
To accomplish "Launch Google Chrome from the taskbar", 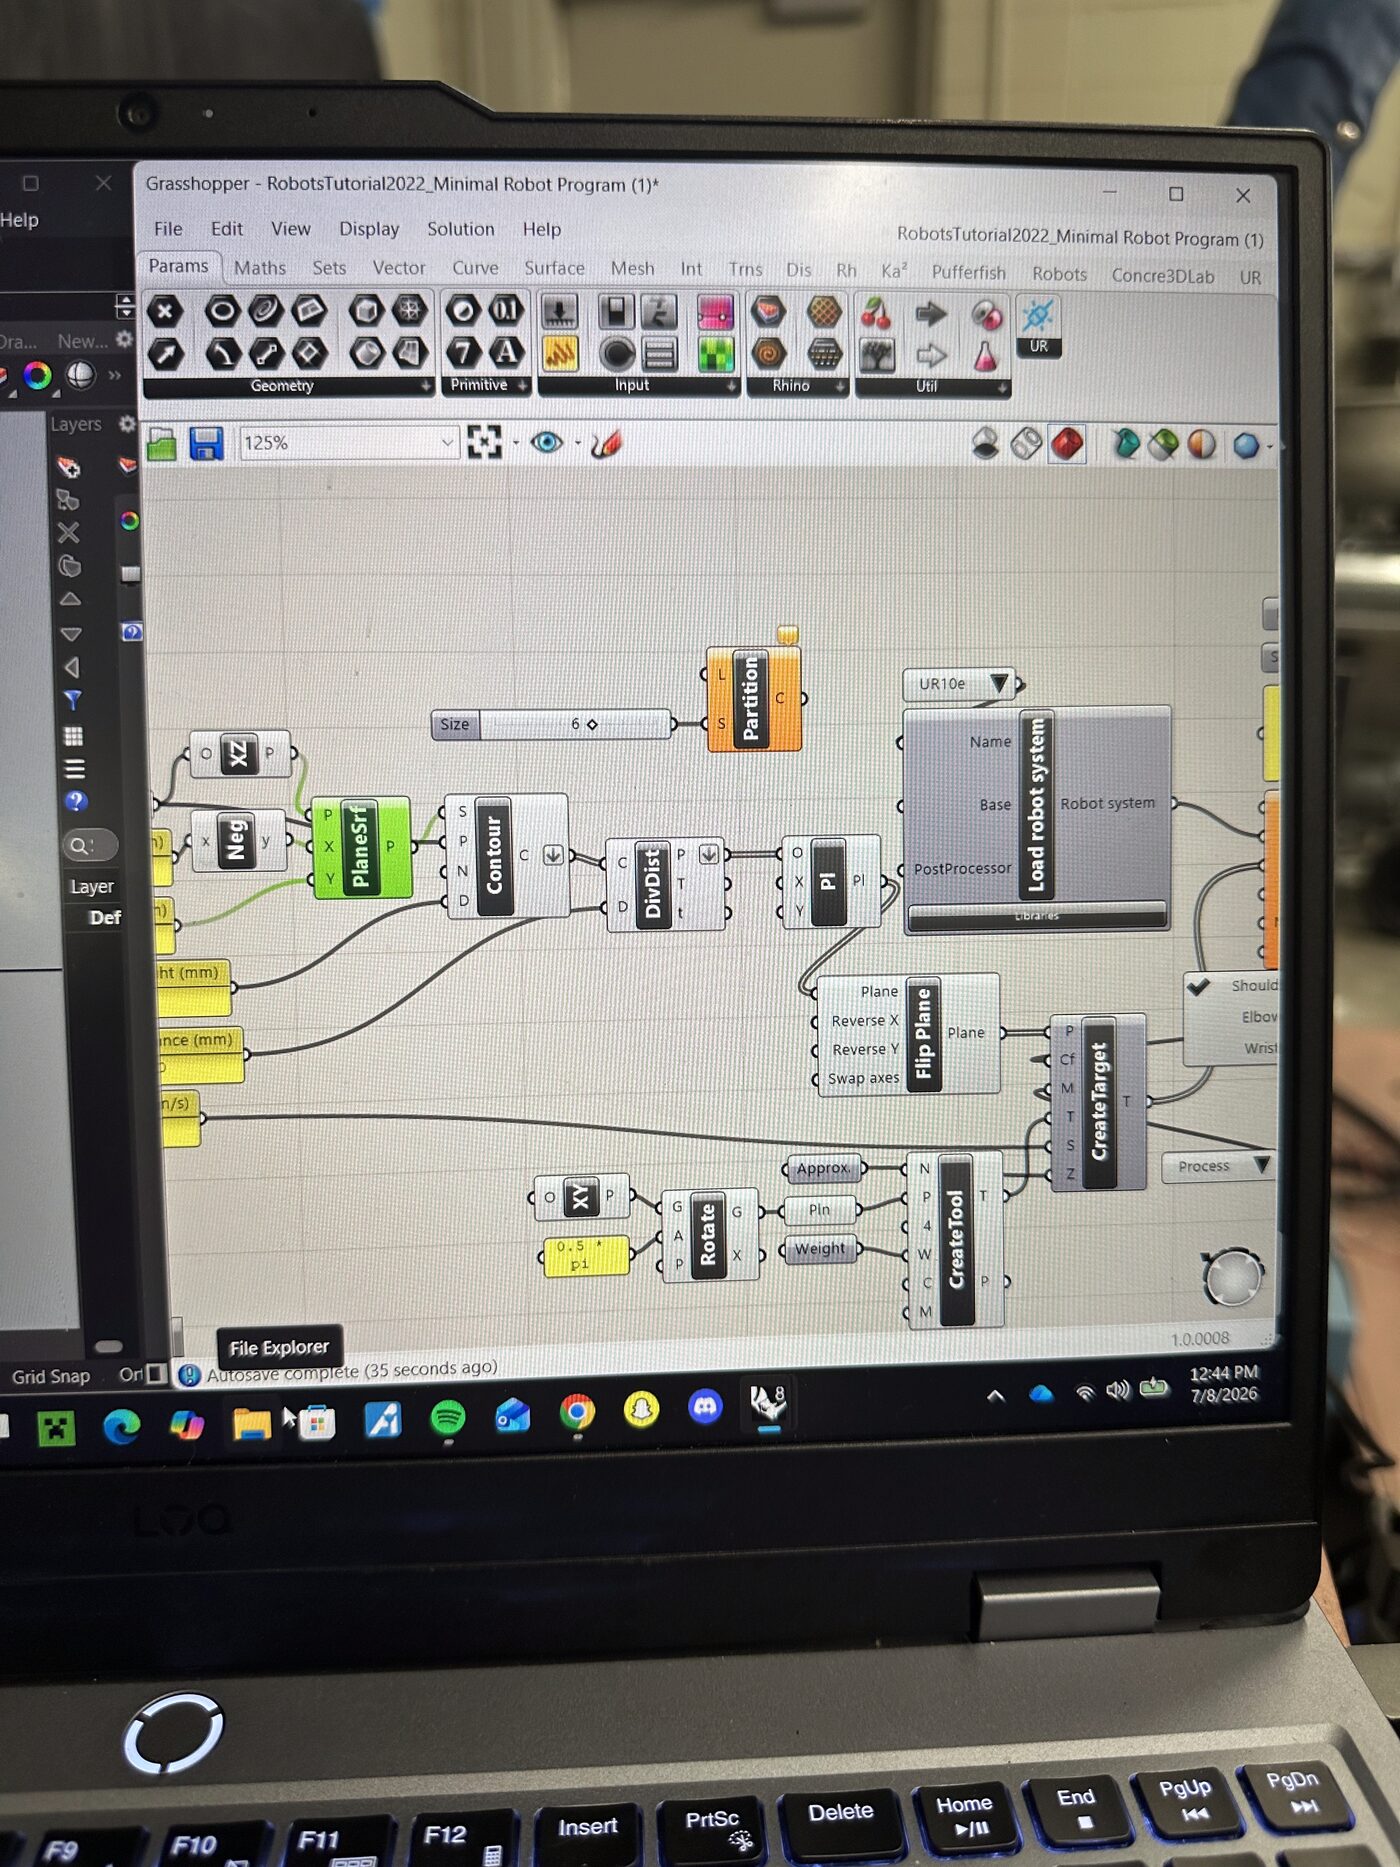I will [x=577, y=1412].
